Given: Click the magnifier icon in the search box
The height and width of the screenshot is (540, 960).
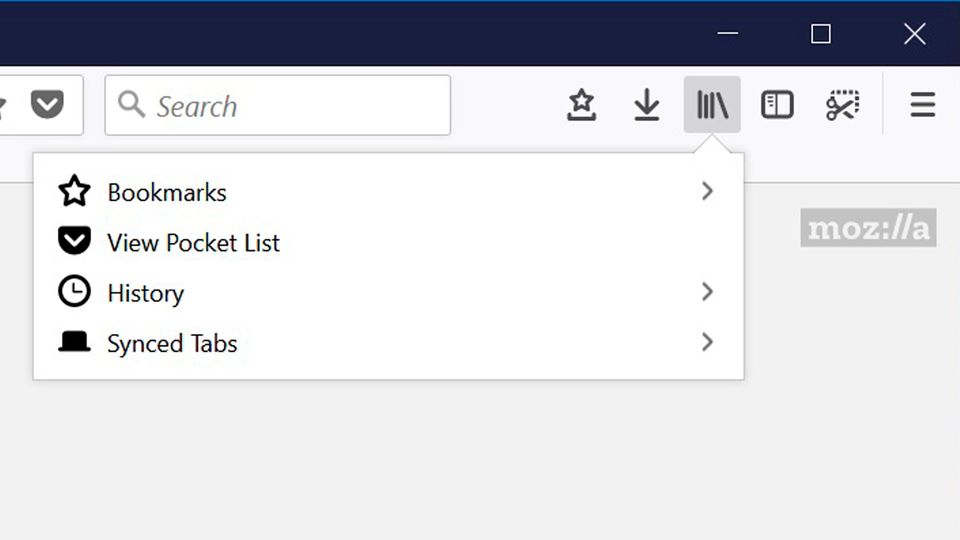Looking at the screenshot, I should tap(131, 104).
